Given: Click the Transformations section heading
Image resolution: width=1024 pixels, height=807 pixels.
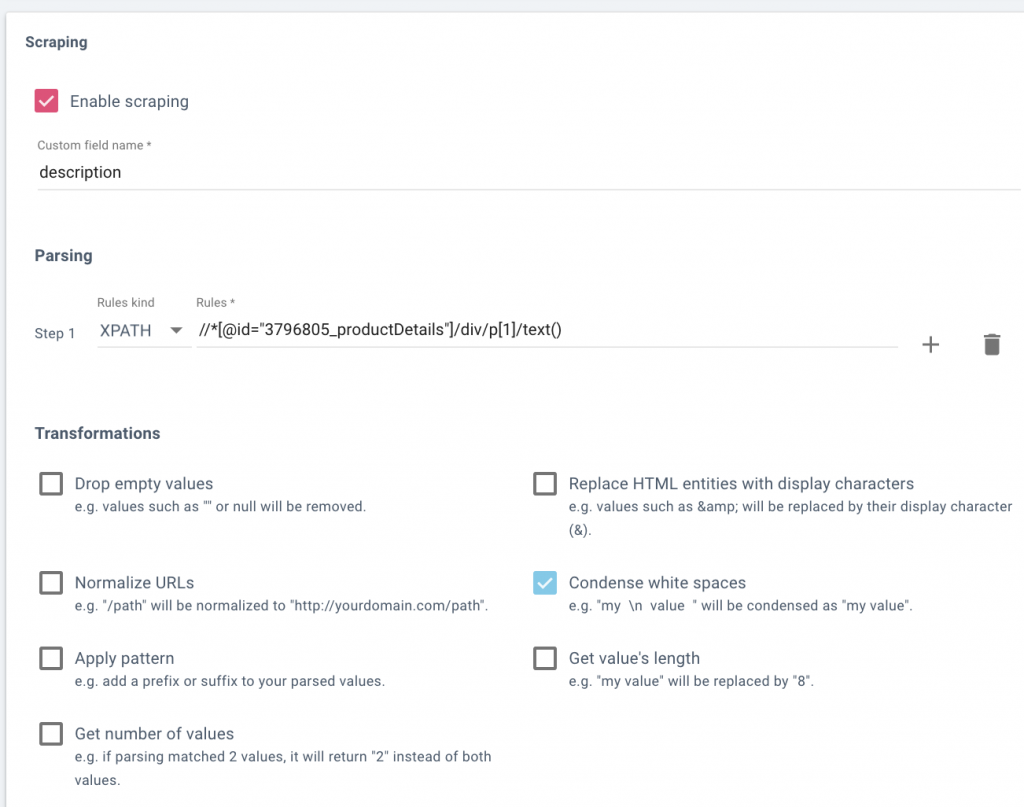Looking at the screenshot, I should [x=97, y=433].
